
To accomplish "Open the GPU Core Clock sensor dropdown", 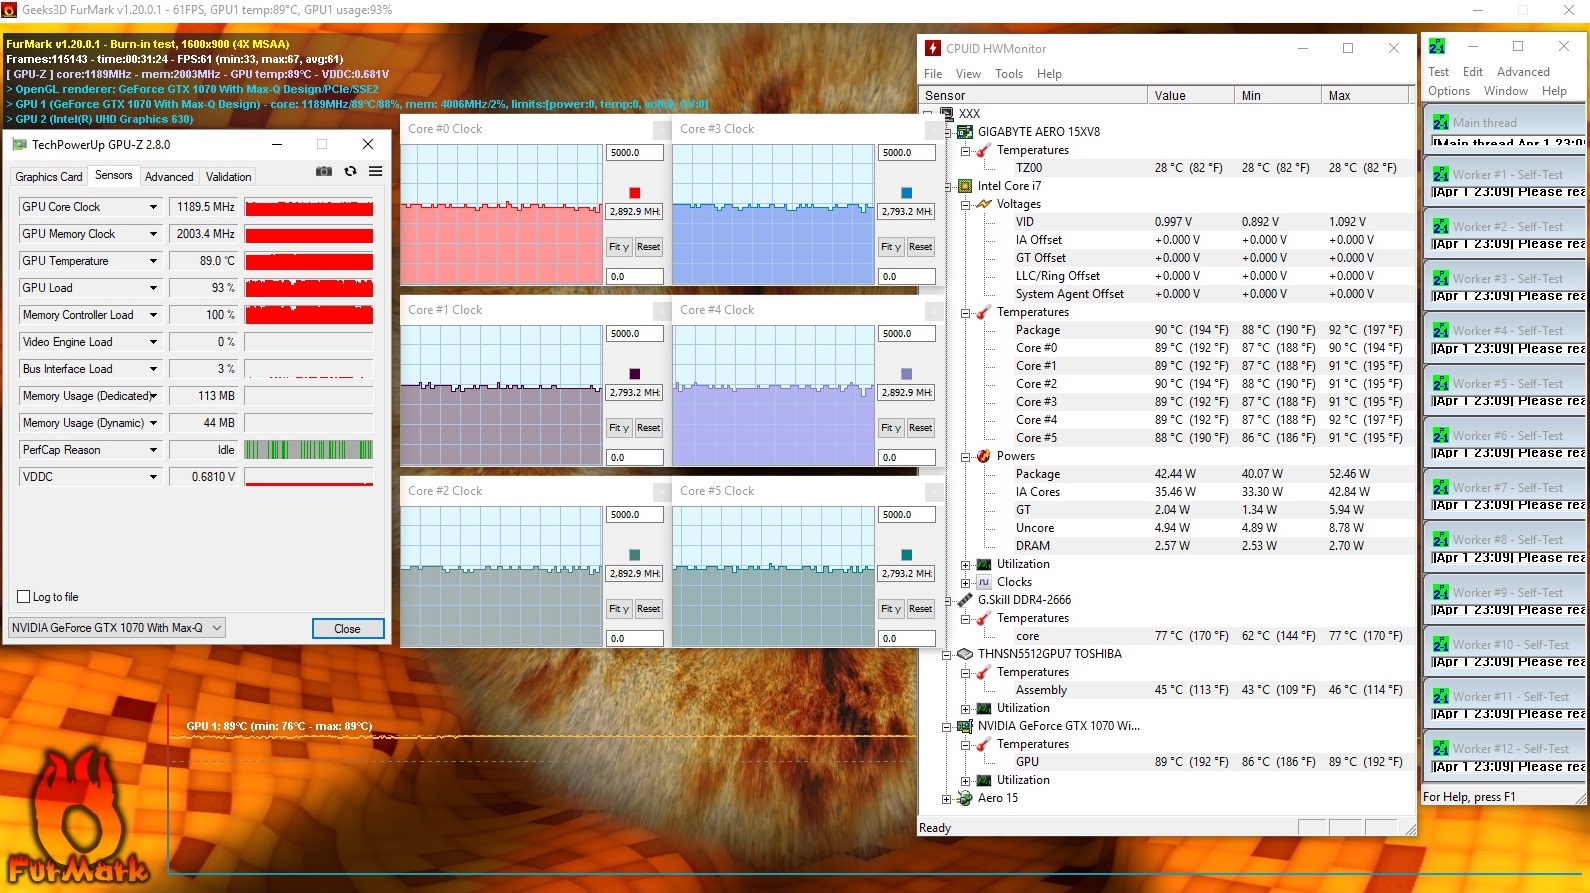I will (x=153, y=207).
